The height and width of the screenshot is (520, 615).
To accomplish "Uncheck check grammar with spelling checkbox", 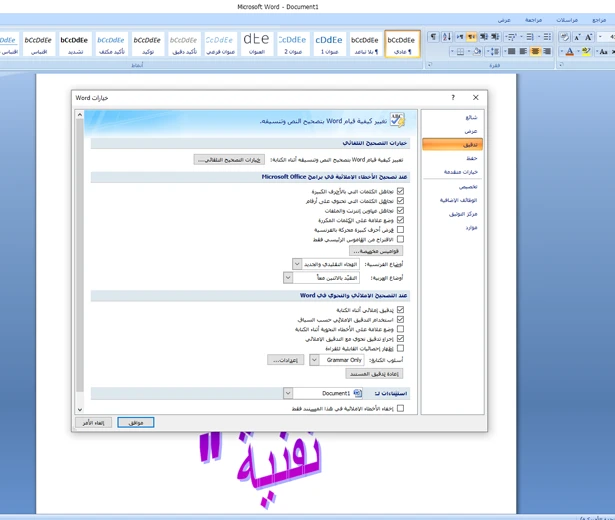I will pos(400,338).
